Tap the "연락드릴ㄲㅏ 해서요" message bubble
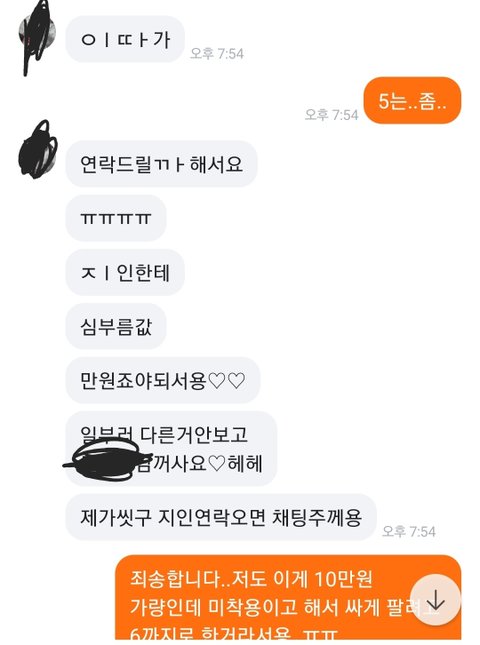This screenshot has height=645, width=480. tap(161, 164)
